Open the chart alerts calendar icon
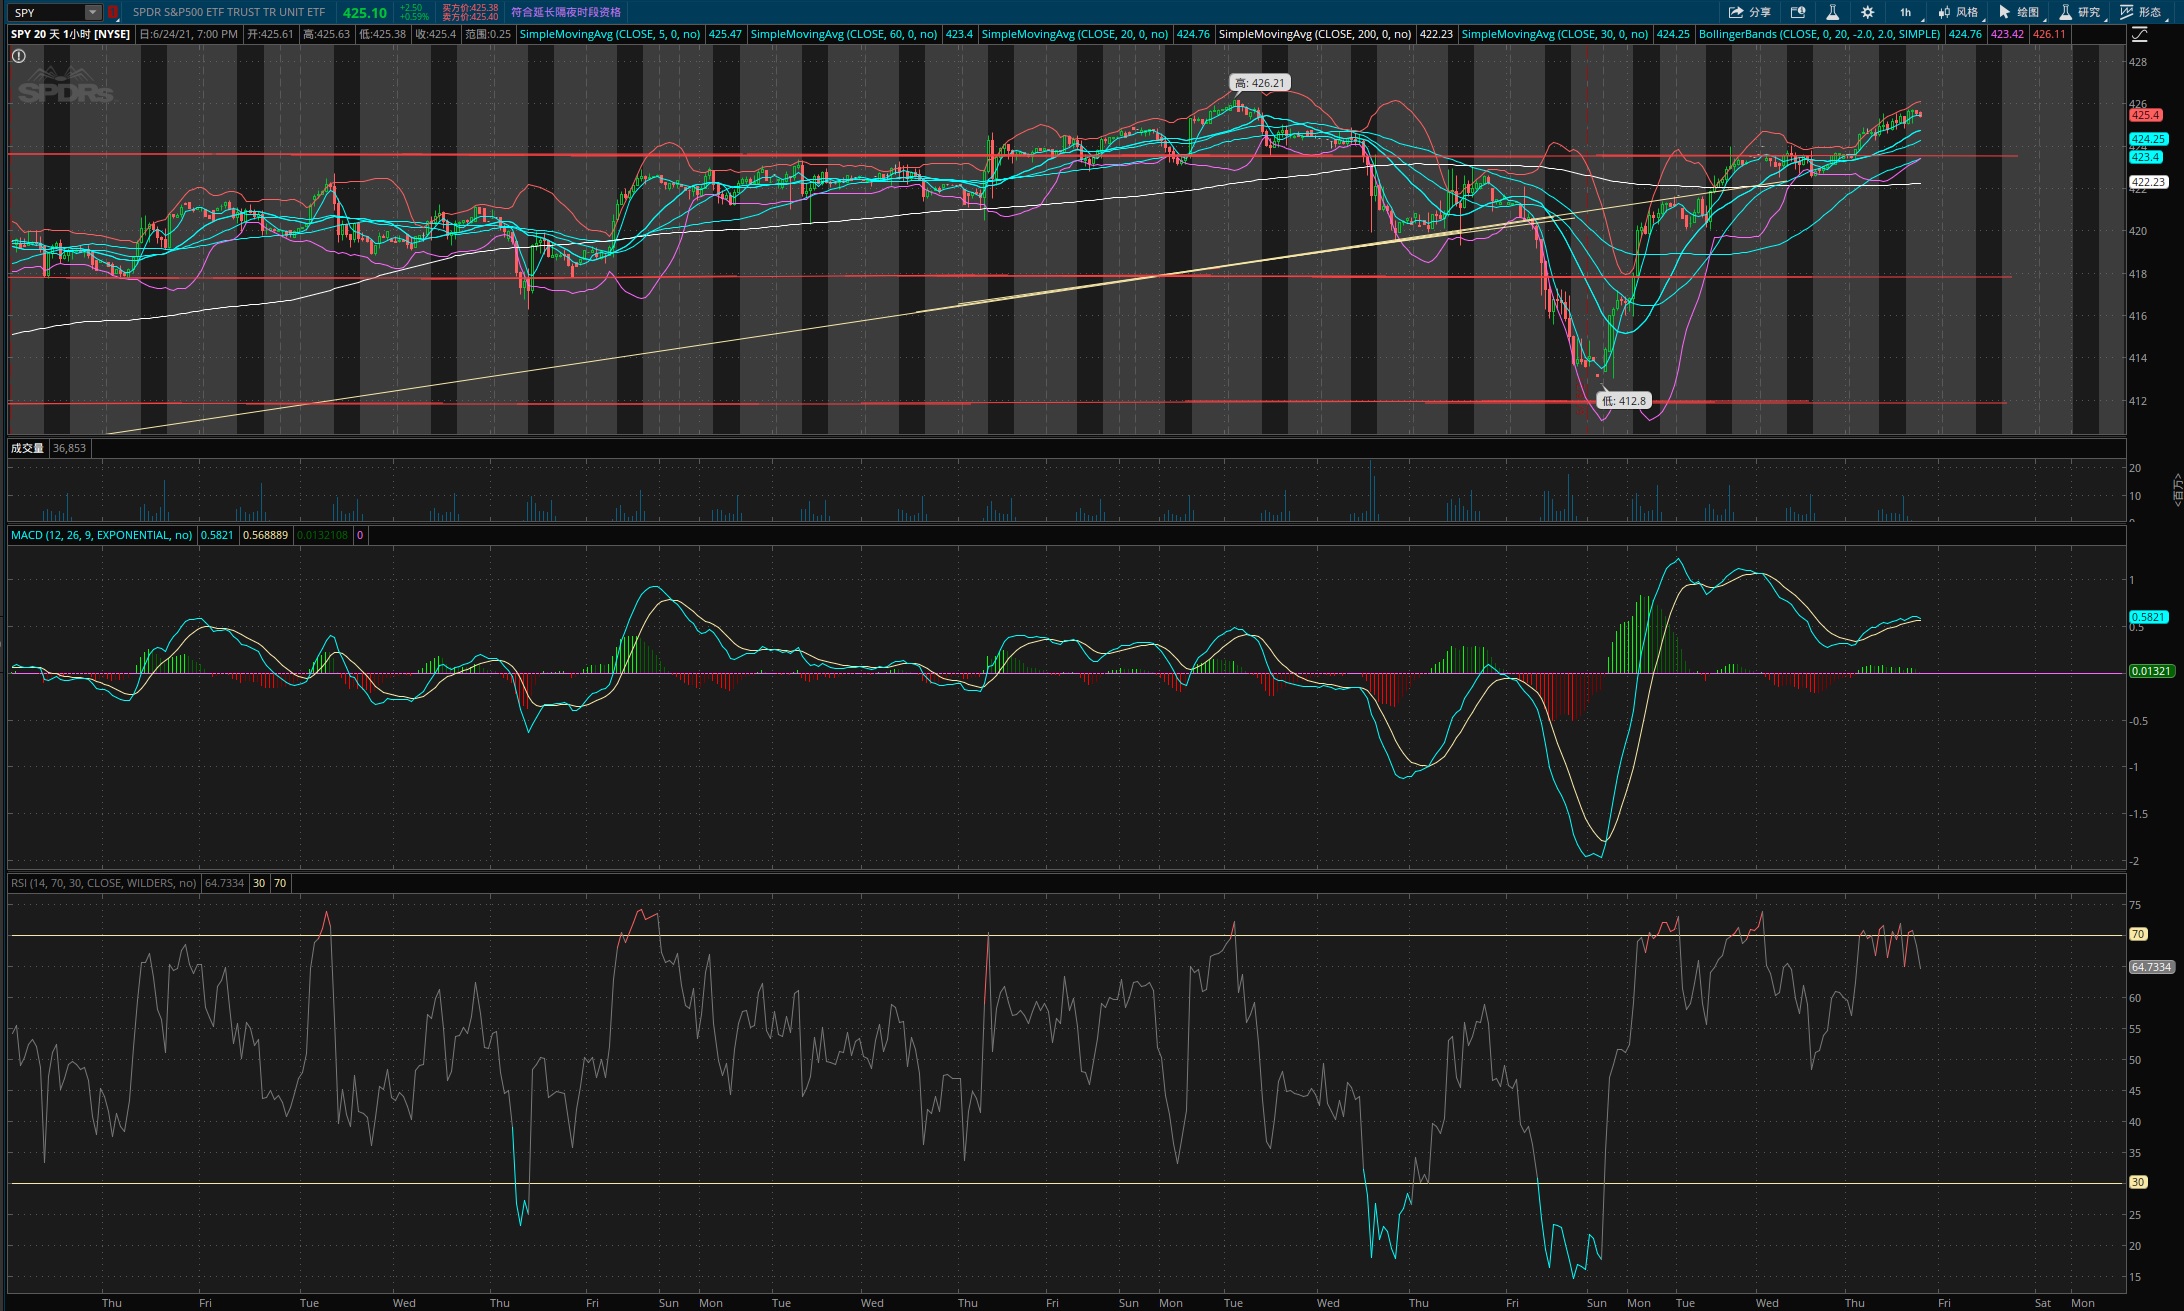Viewport: 2184px width, 1311px height. pos(1798,12)
